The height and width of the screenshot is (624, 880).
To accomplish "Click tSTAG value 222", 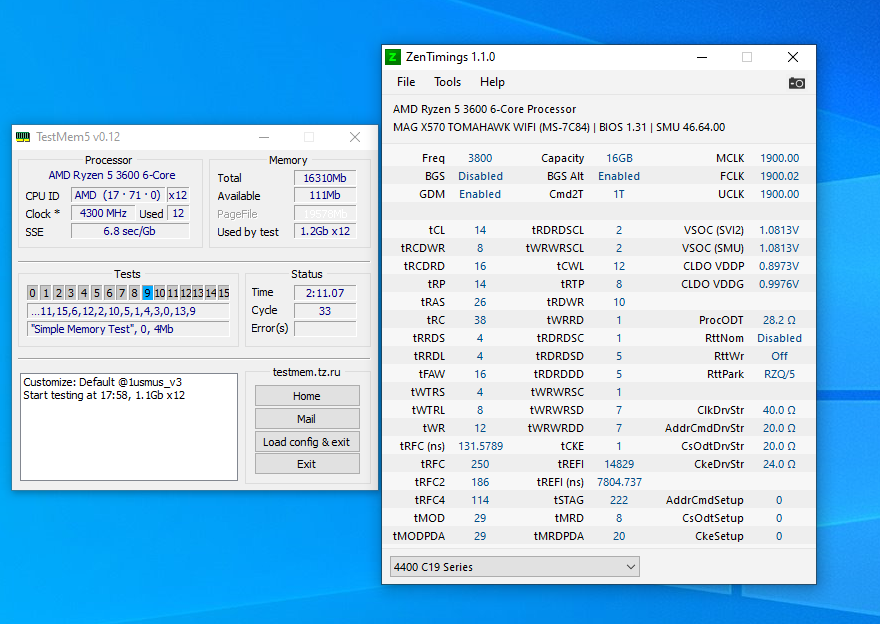I will pyautogui.click(x=619, y=500).
